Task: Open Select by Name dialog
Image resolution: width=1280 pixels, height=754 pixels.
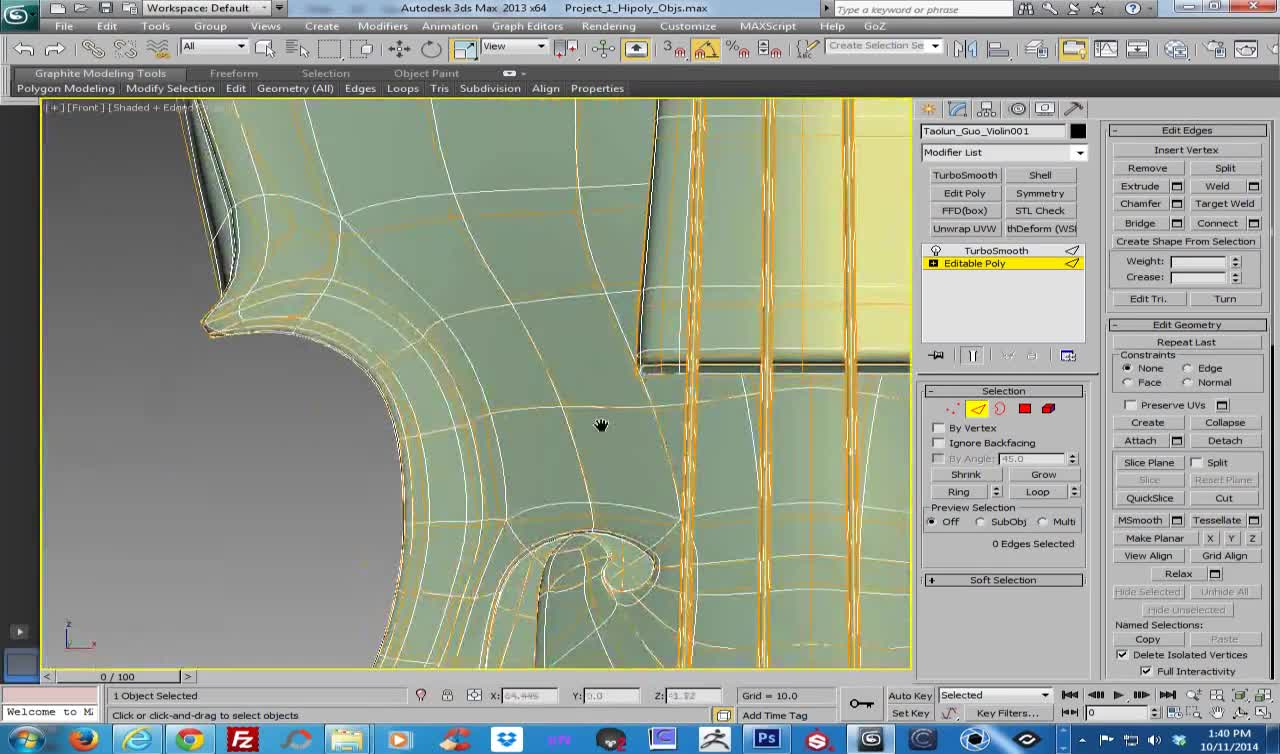Action: (x=297, y=48)
